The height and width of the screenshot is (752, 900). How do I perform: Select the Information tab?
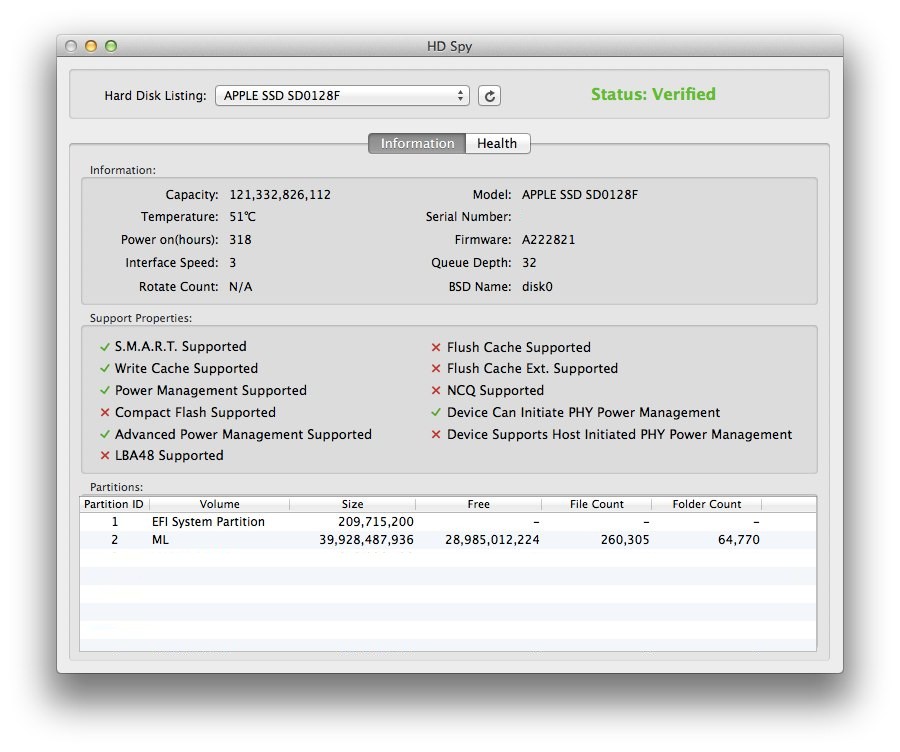[417, 144]
